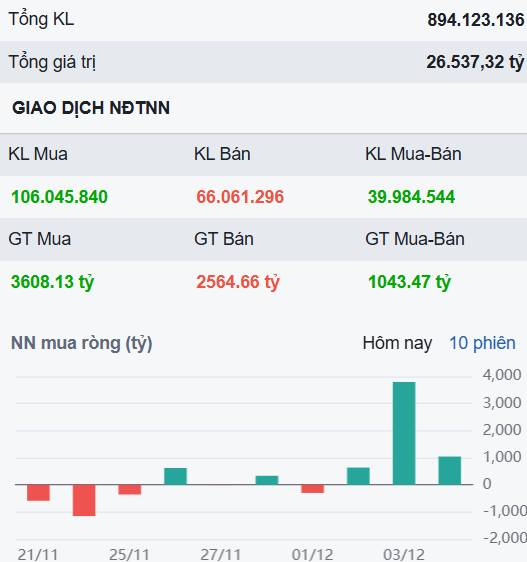Screen dimensions: 527x562
Task: Select KL Bán value 66.061.296
Action: (x=240, y=197)
